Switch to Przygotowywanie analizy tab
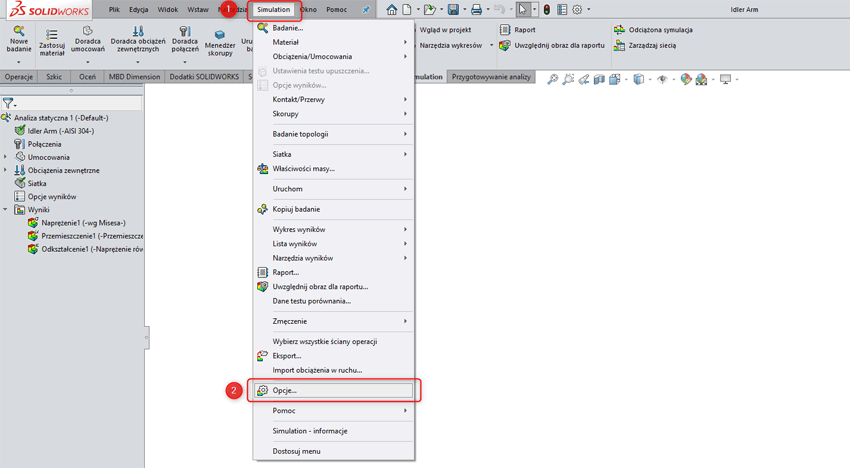This screenshot has width=850, height=468. click(x=491, y=77)
